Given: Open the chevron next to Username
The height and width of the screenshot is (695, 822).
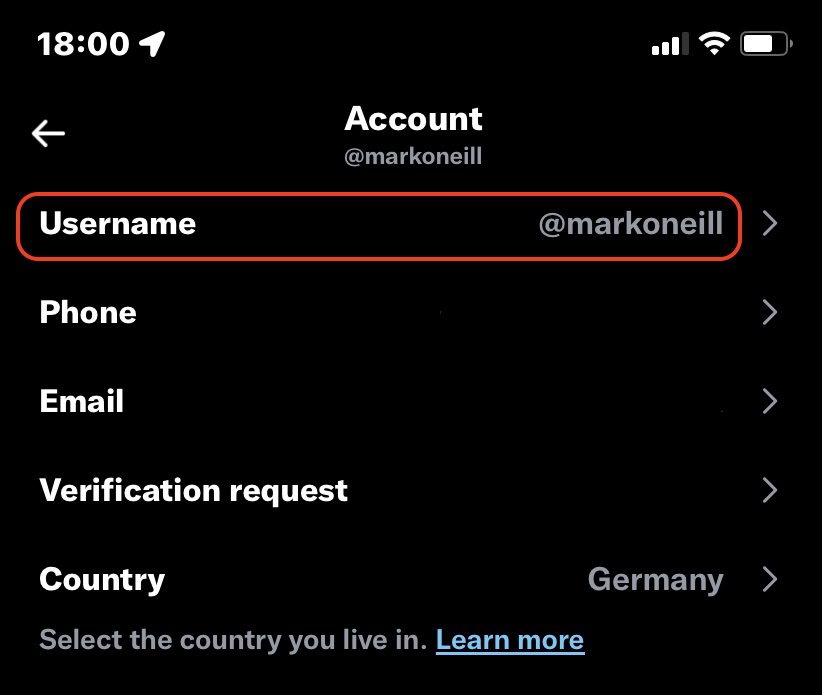Looking at the screenshot, I should (769, 224).
